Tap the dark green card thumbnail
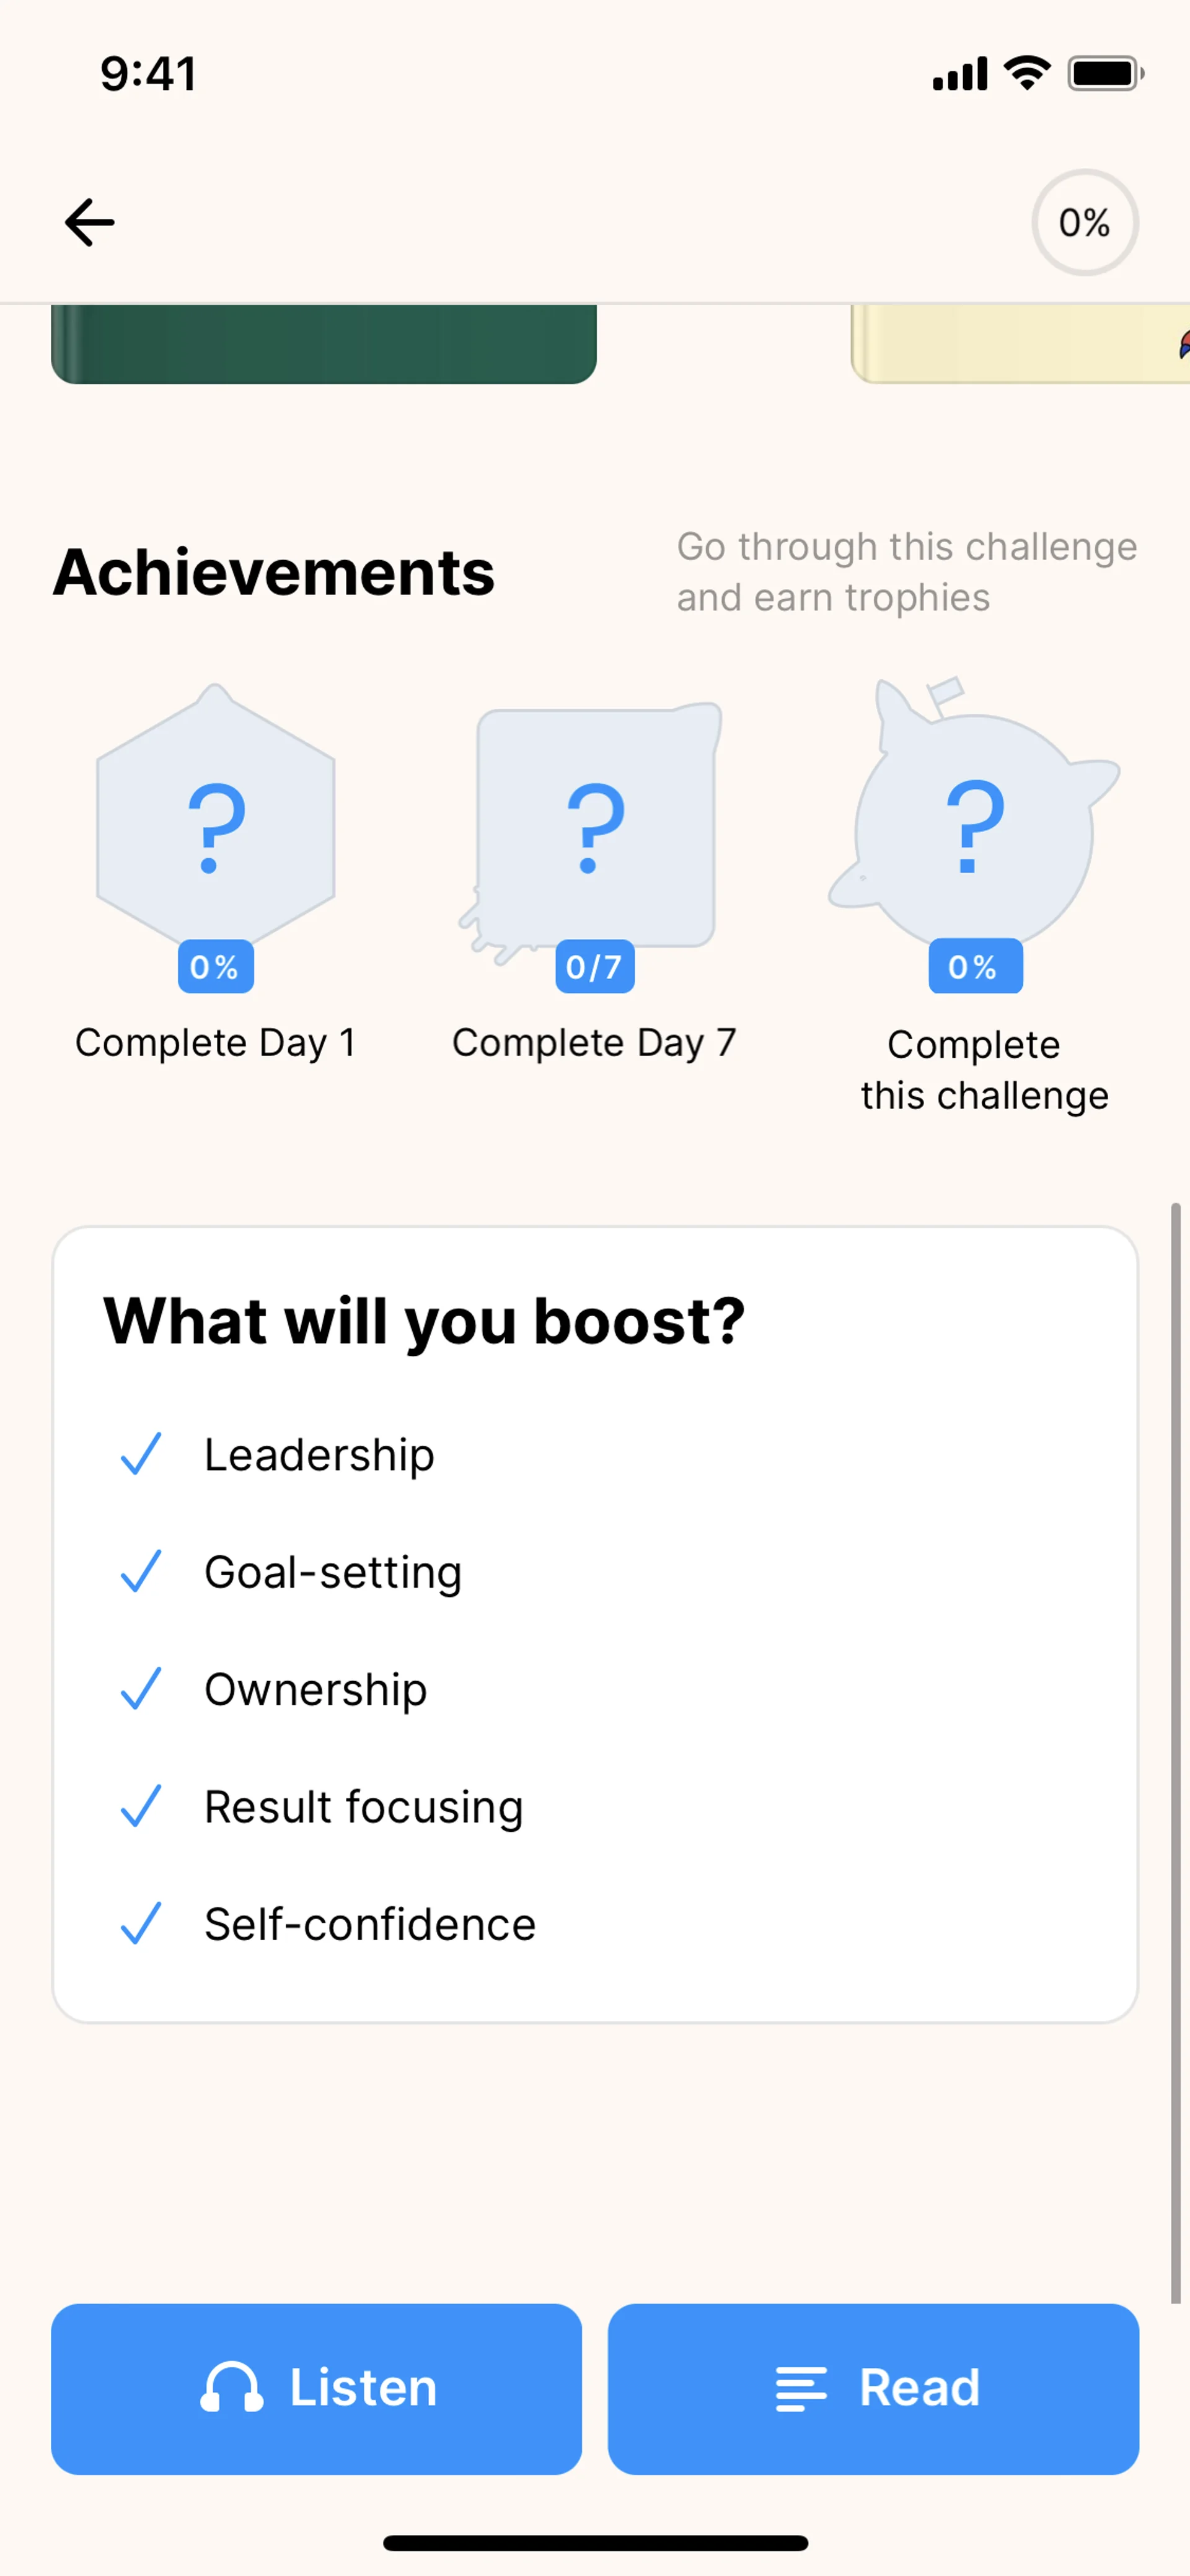Viewport: 1190px width, 2576px height. pyautogui.click(x=324, y=343)
